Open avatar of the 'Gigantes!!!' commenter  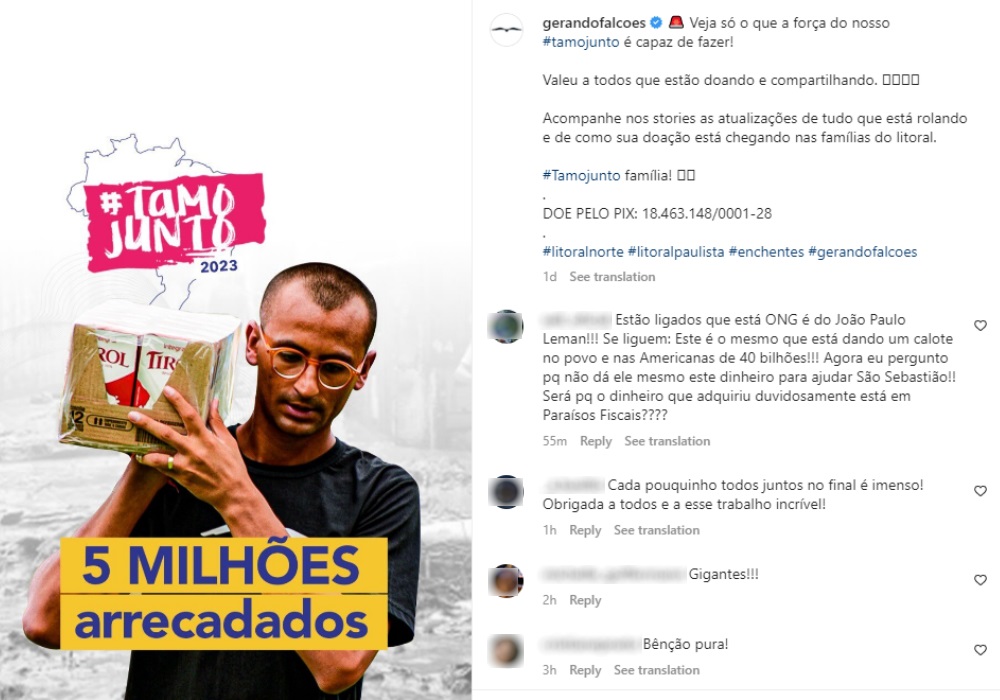pos(506,581)
